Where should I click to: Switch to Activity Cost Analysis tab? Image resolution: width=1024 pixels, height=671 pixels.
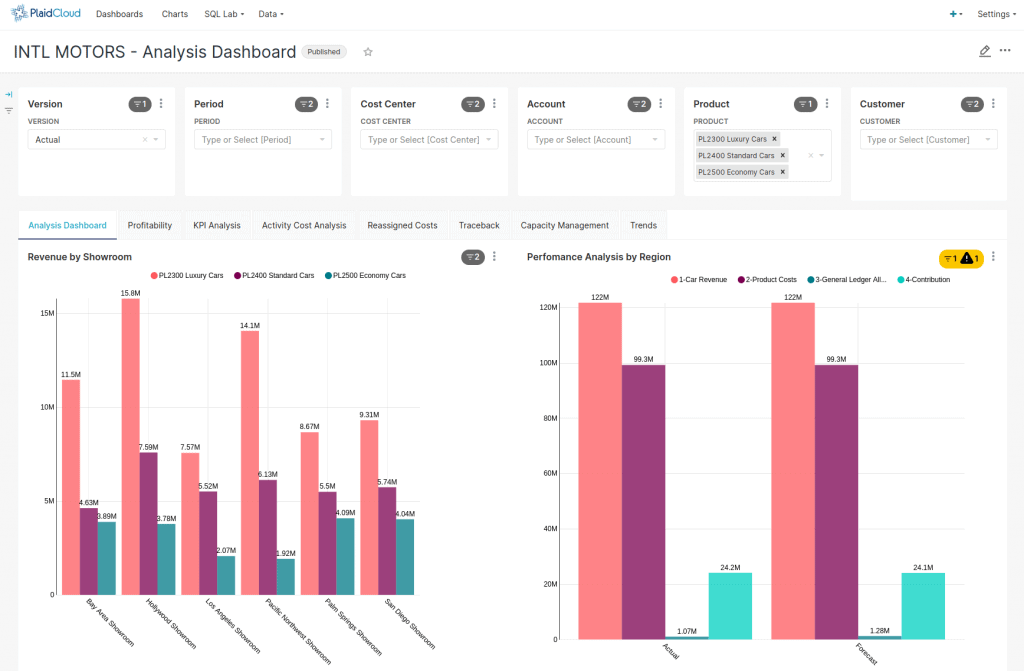tap(304, 225)
